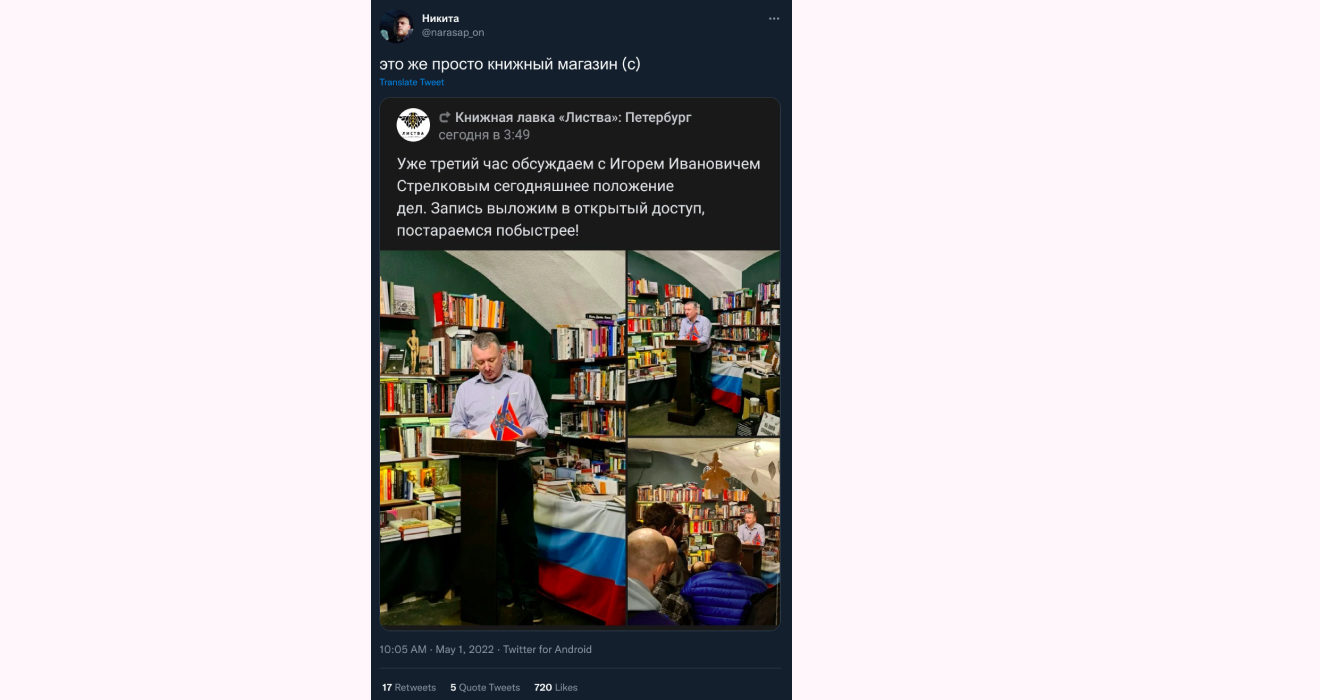Viewport: 1320px width, 700px height.
Task: Open the bottom-right audience photo
Action: [704, 533]
